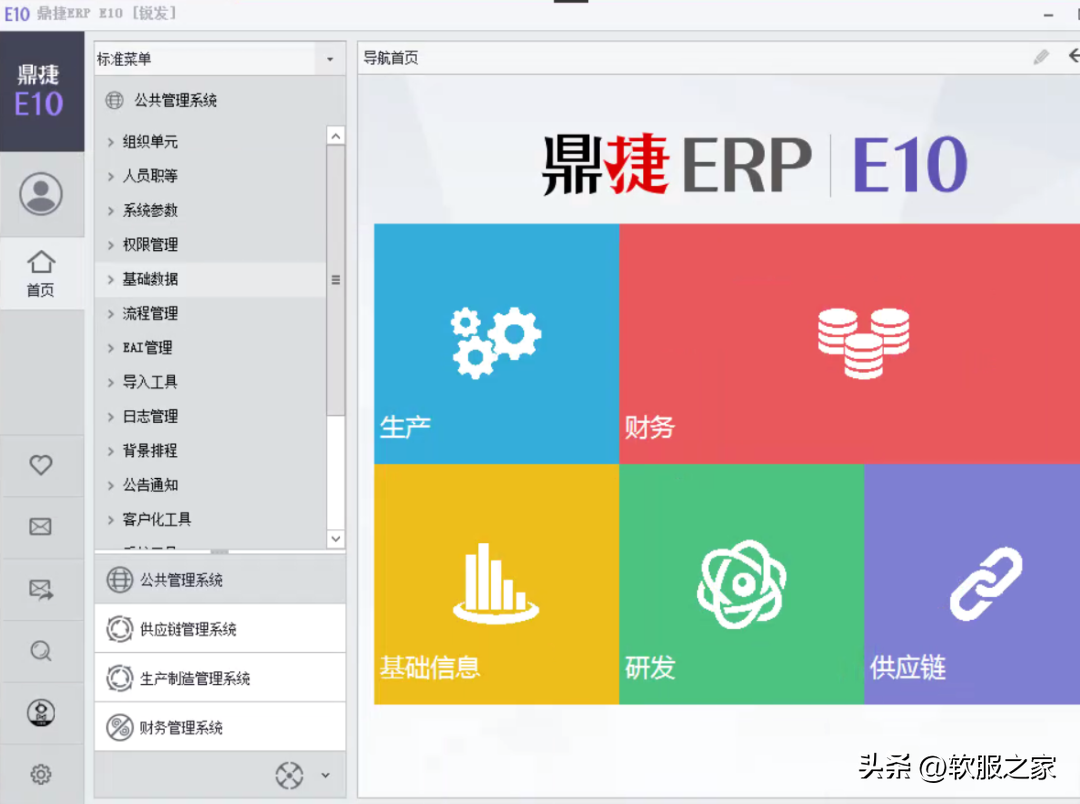Expand the 系统参数 tree node
The height and width of the screenshot is (804, 1080).
(x=110, y=211)
